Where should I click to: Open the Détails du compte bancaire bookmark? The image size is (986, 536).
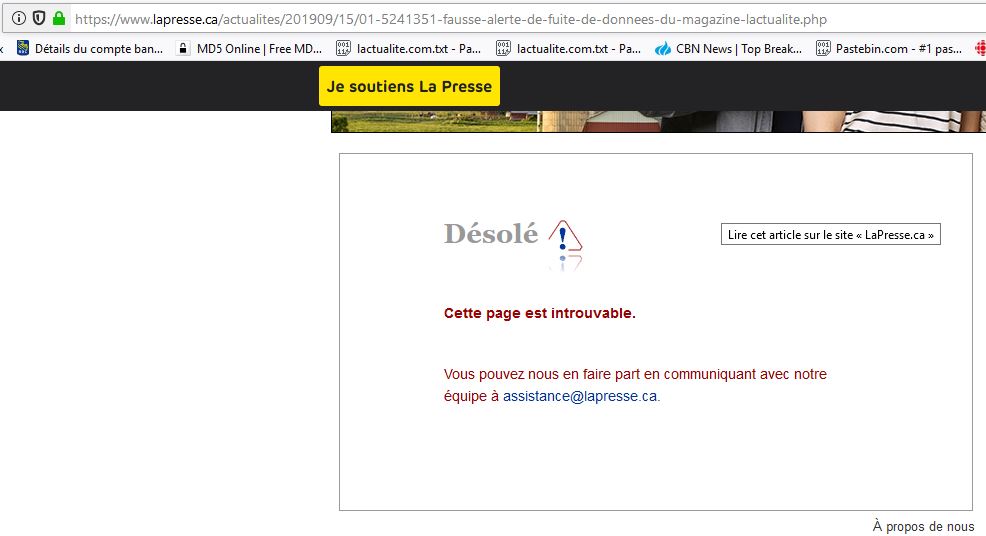[89, 48]
